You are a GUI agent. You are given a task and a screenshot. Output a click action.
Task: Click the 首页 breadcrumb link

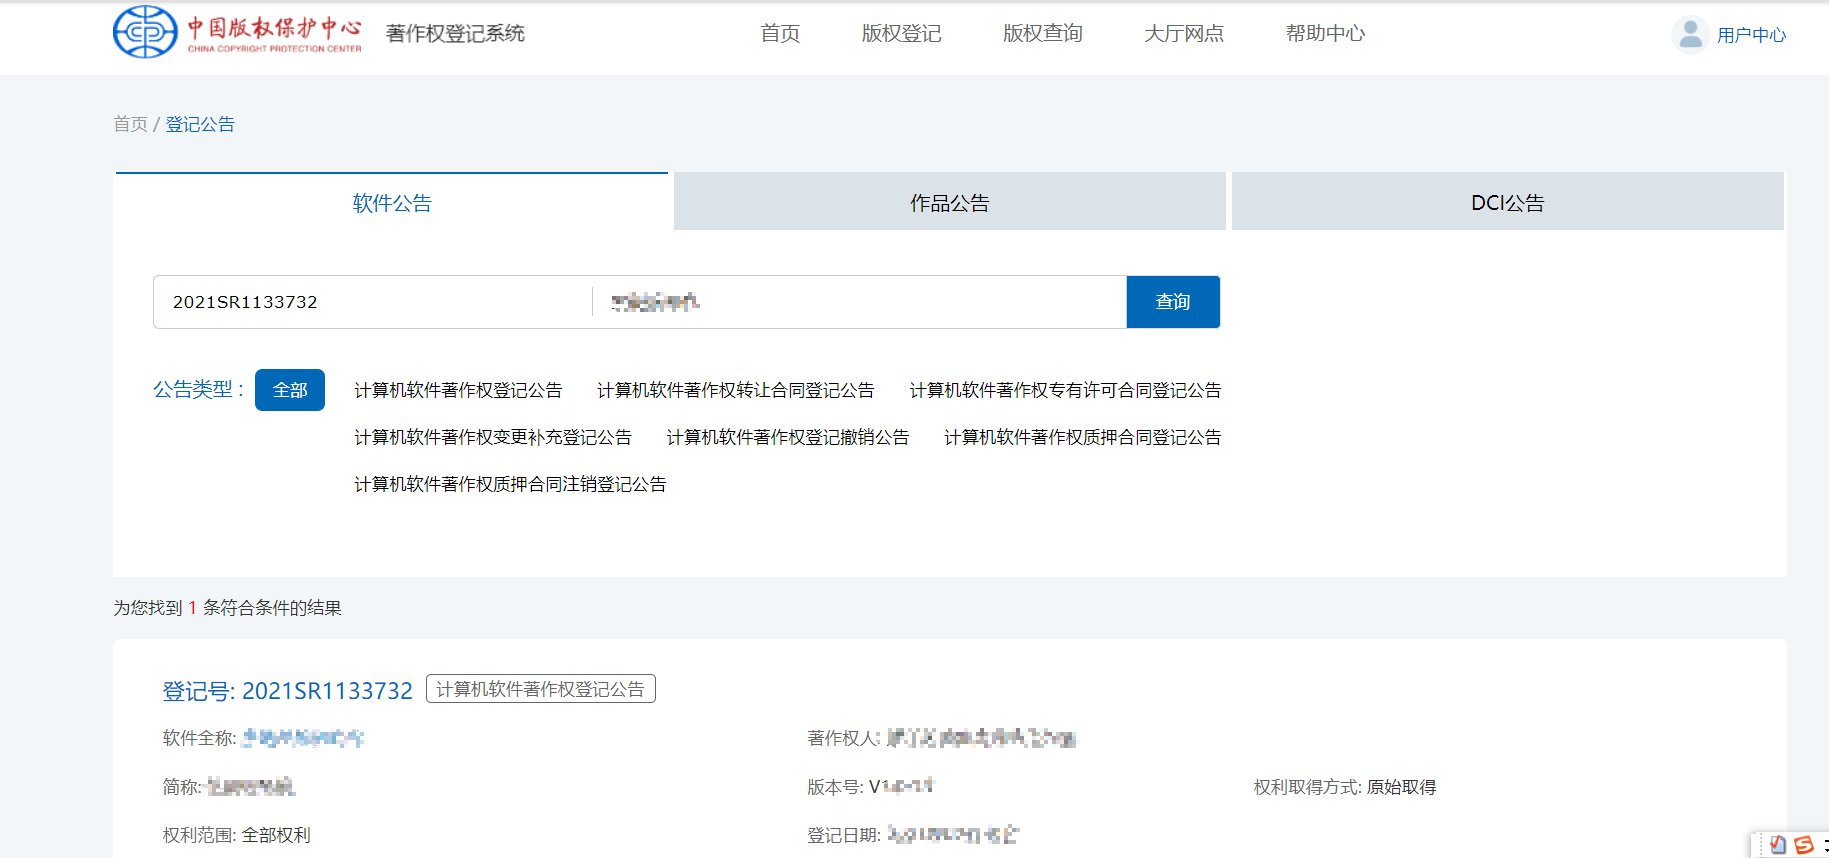pyautogui.click(x=130, y=124)
